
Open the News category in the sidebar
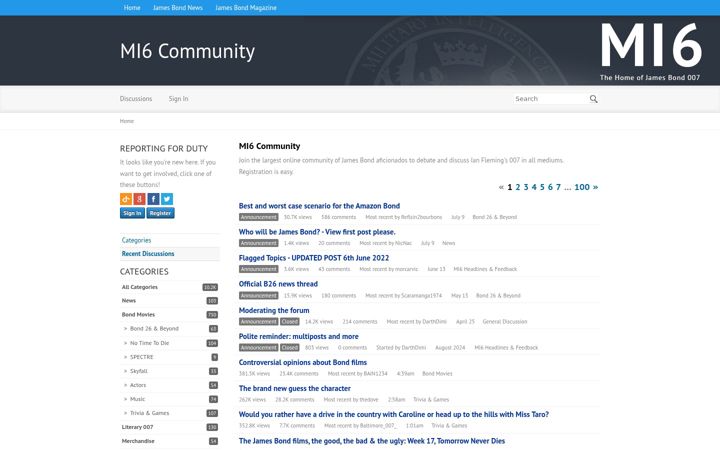click(129, 301)
